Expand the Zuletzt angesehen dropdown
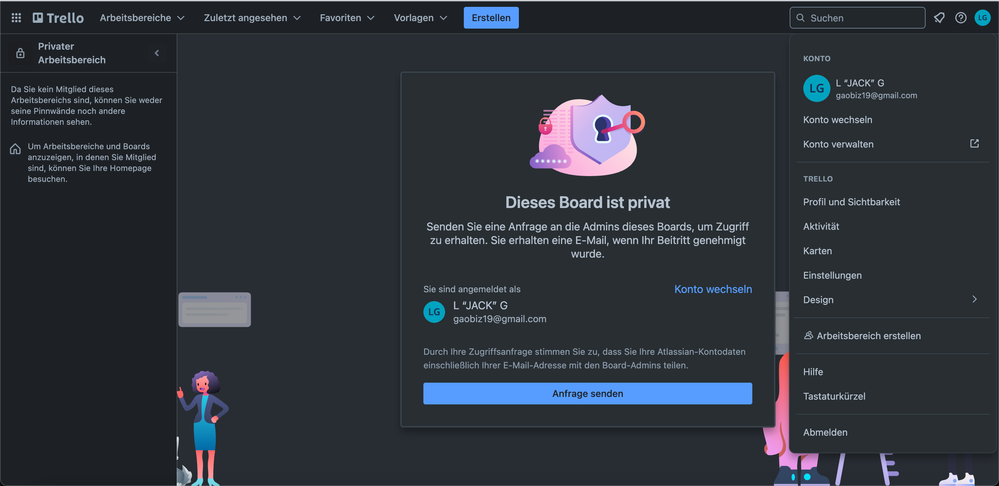The width and height of the screenshot is (999, 486). pos(252,18)
